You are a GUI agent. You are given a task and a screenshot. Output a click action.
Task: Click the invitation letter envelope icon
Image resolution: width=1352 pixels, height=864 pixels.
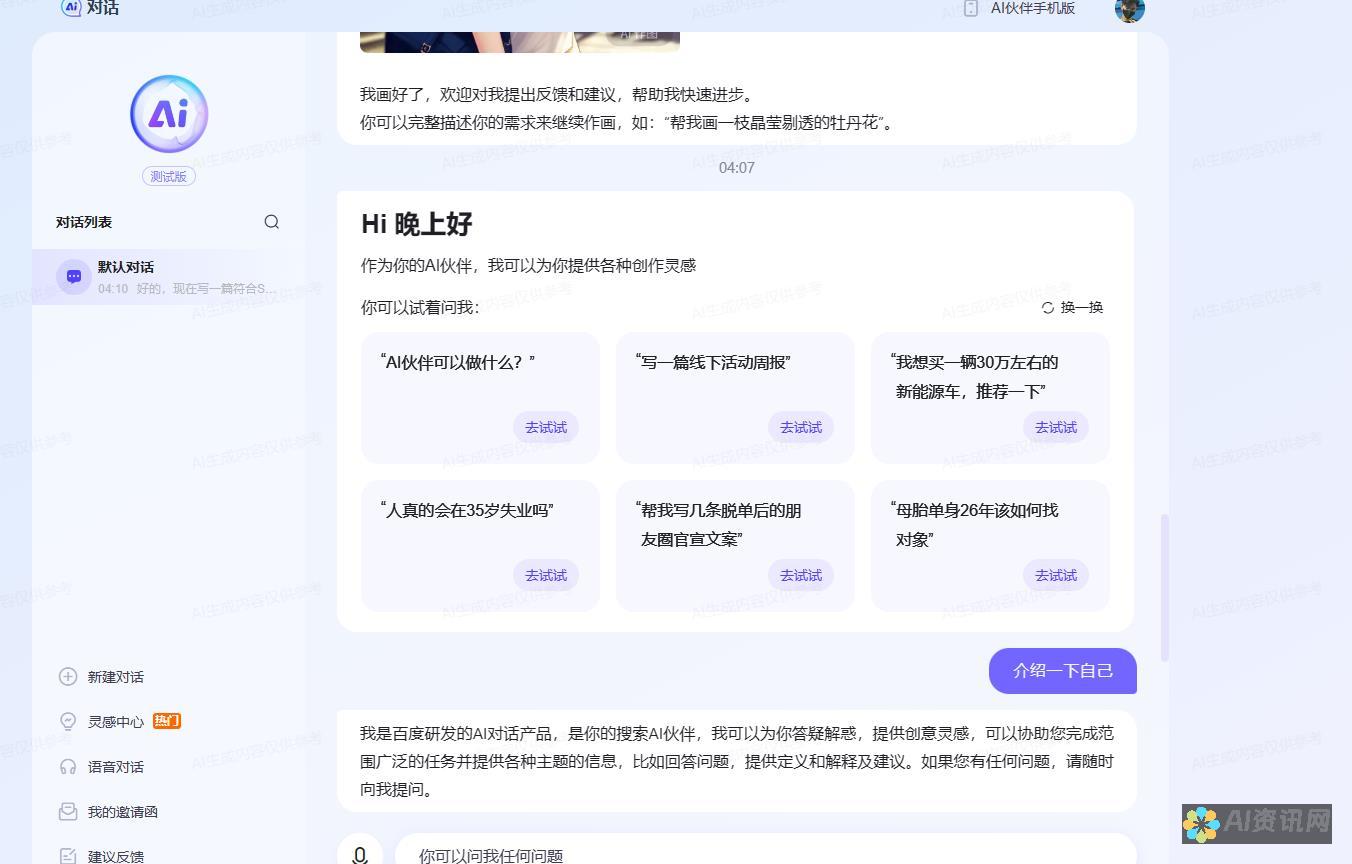click(x=68, y=812)
